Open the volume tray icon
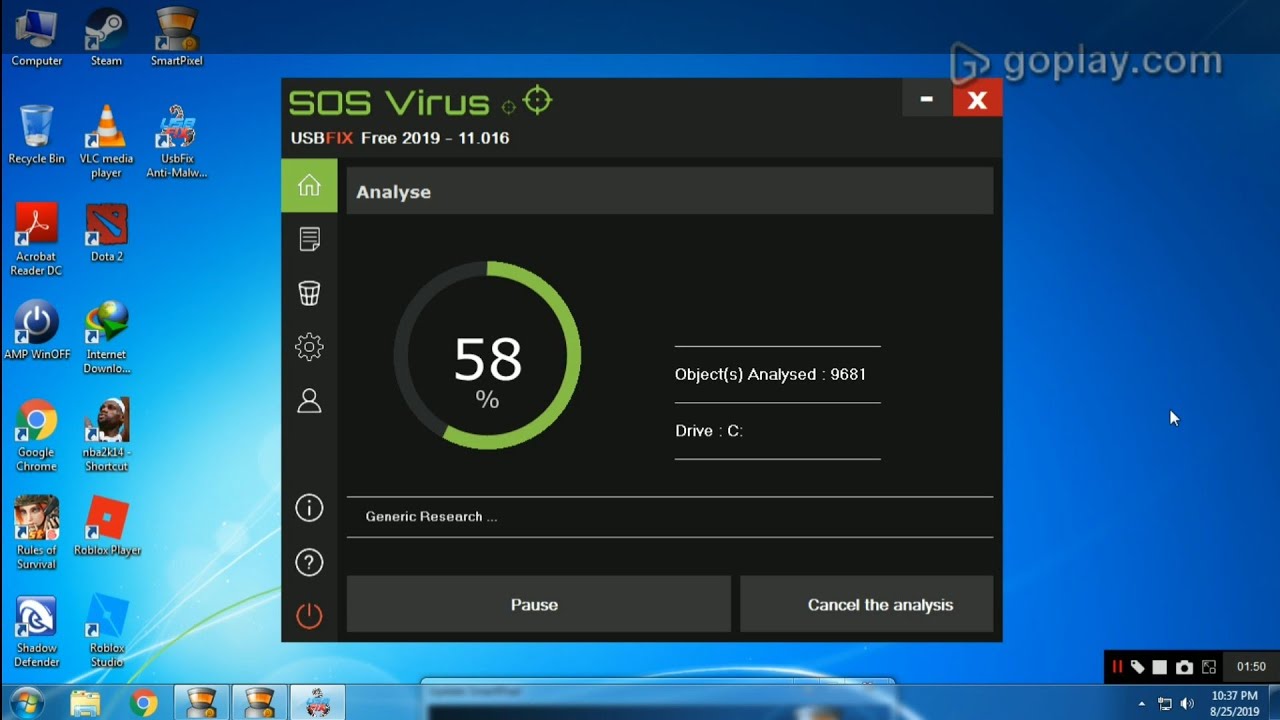 [1187, 704]
